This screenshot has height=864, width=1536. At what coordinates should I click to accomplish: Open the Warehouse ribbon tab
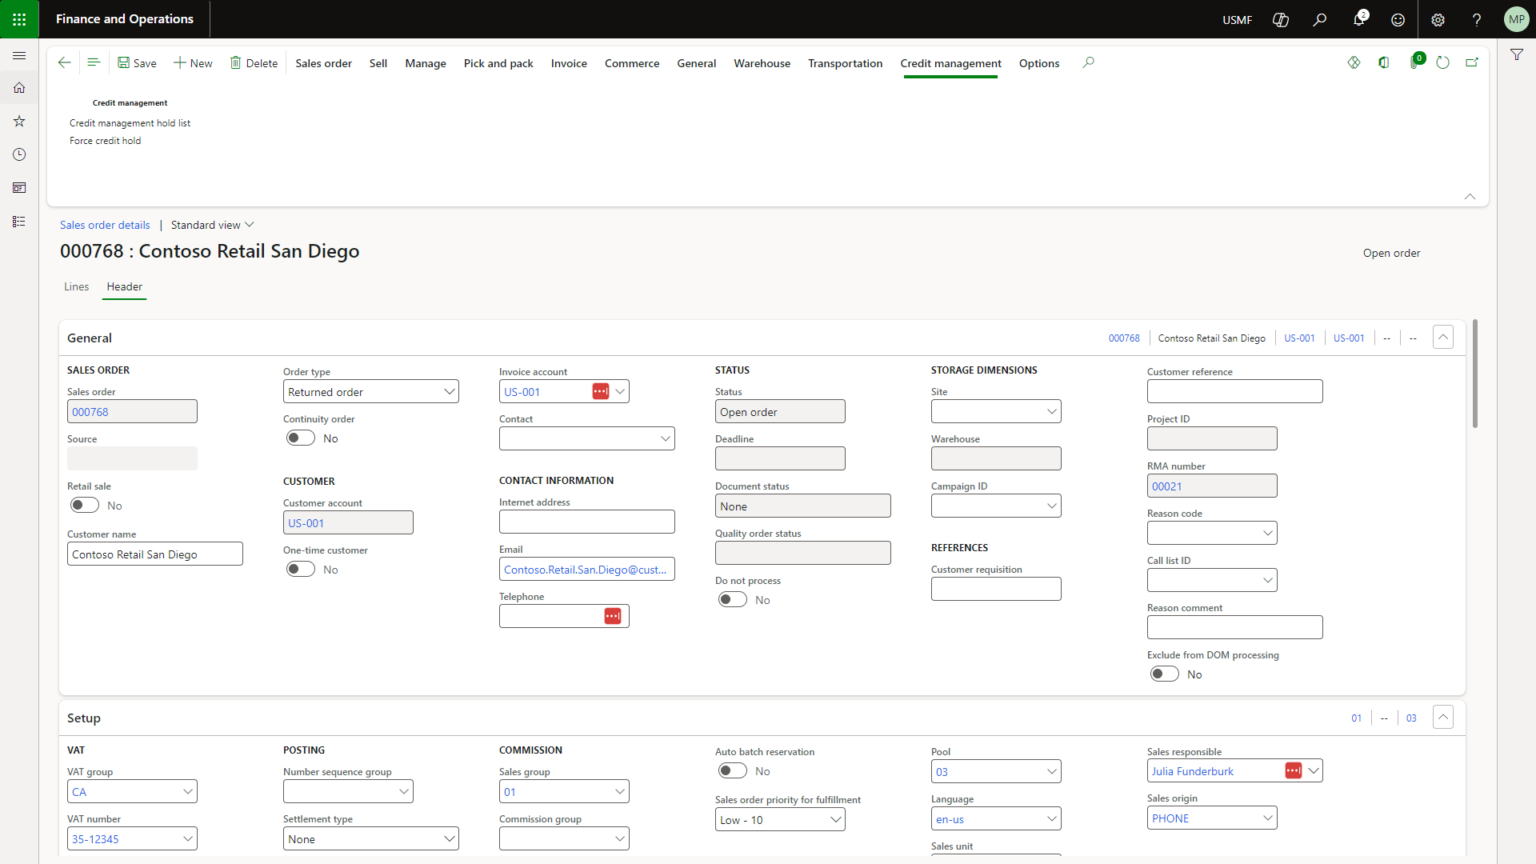coord(762,63)
